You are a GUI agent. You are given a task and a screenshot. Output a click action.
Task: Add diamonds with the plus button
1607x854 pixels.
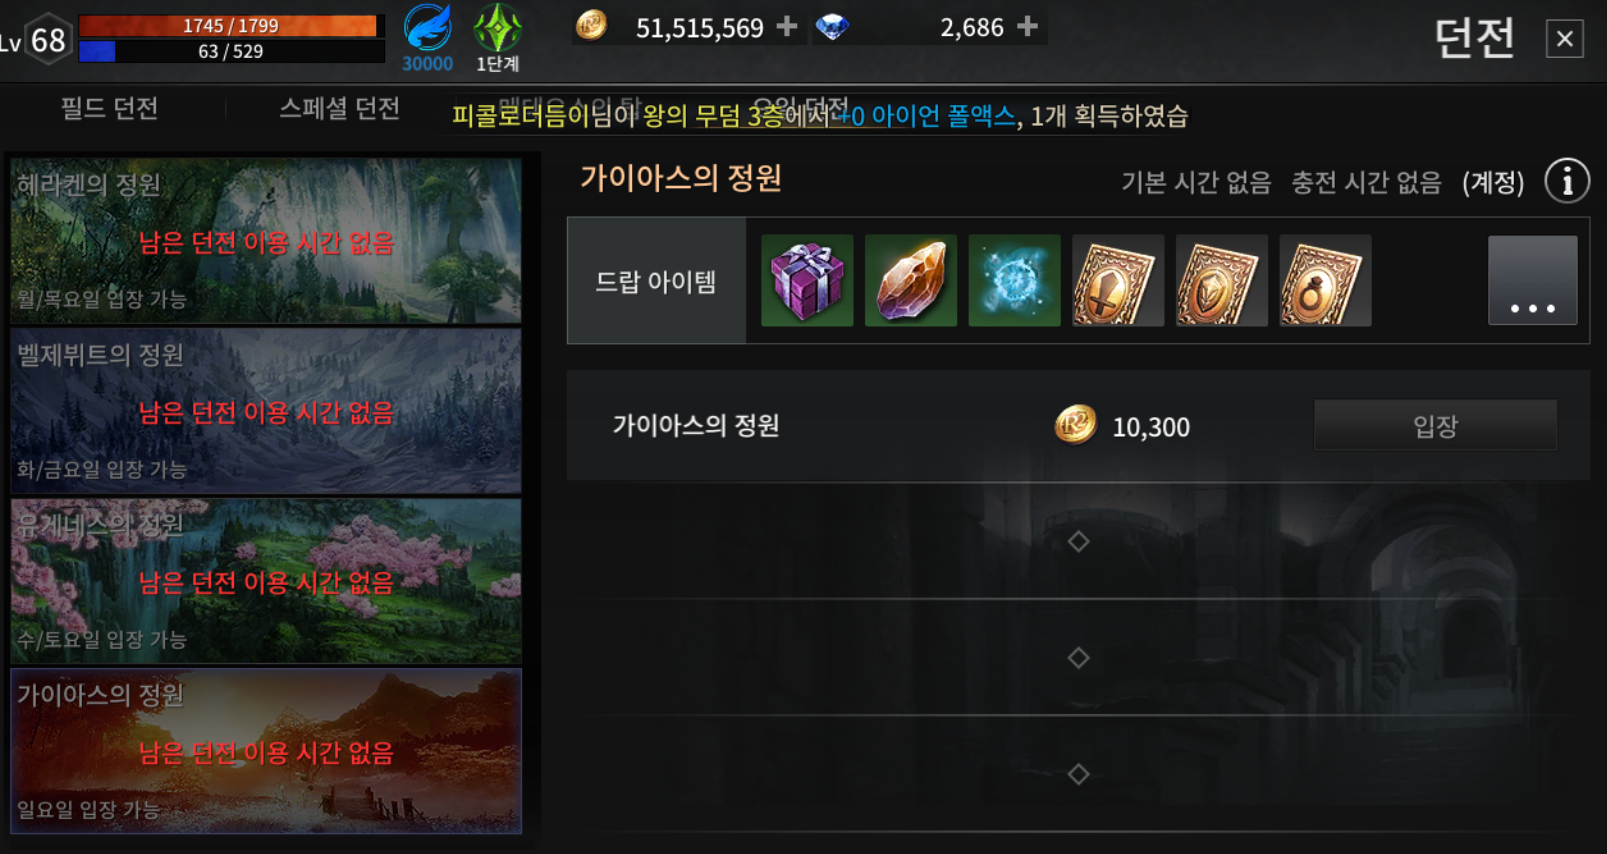pyautogui.click(x=1027, y=26)
